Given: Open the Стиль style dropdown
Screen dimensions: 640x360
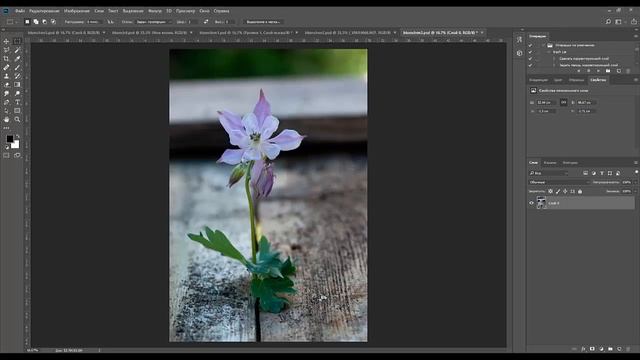Looking at the screenshot, I should pos(154,22).
